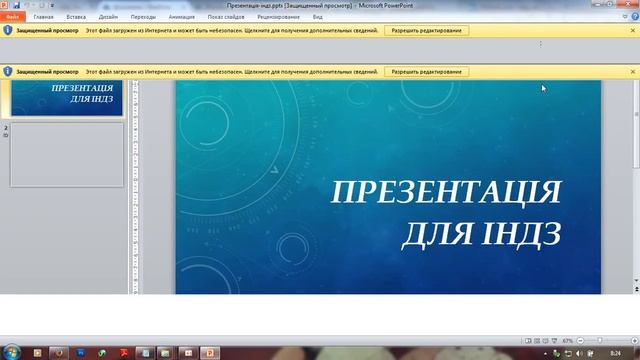Open the Вид ribbon tab
Viewport: 640px width, 360px height.
click(318, 17)
